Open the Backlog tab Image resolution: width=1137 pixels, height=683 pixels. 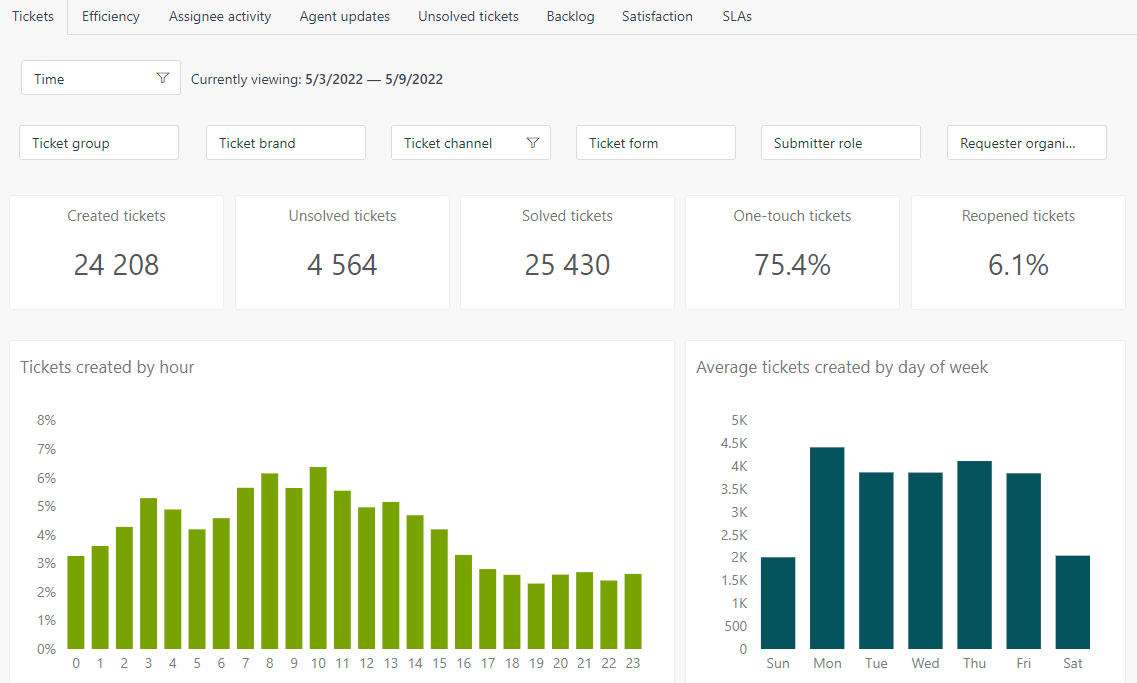click(x=570, y=16)
